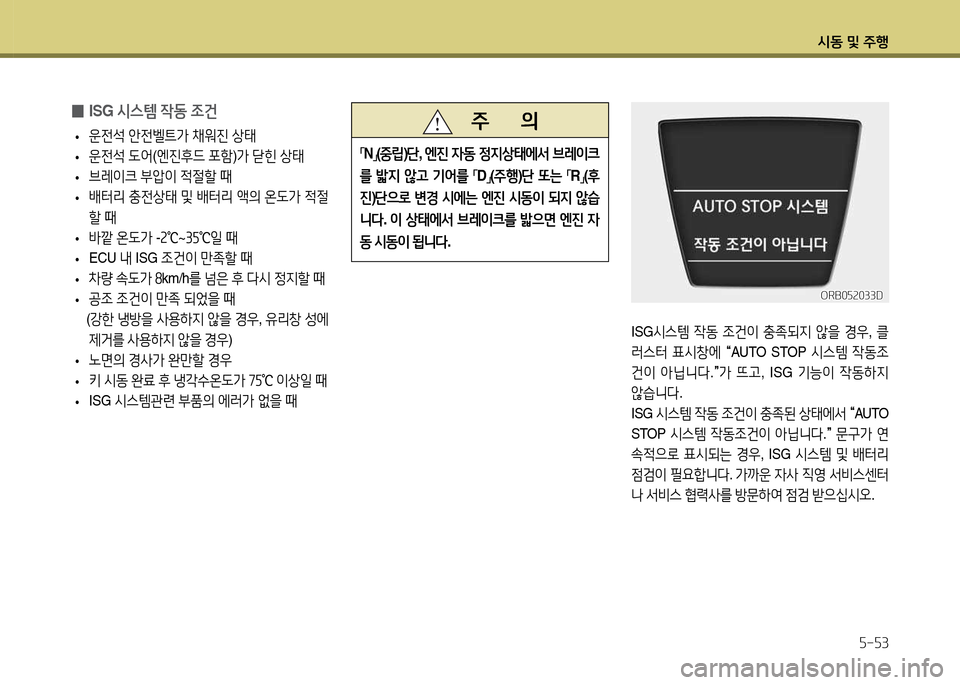The height and width of the screenshot is (685, 960).
Task: Click the '주 의' caution title
Action: pyautogui.click(x=504, y=121)
